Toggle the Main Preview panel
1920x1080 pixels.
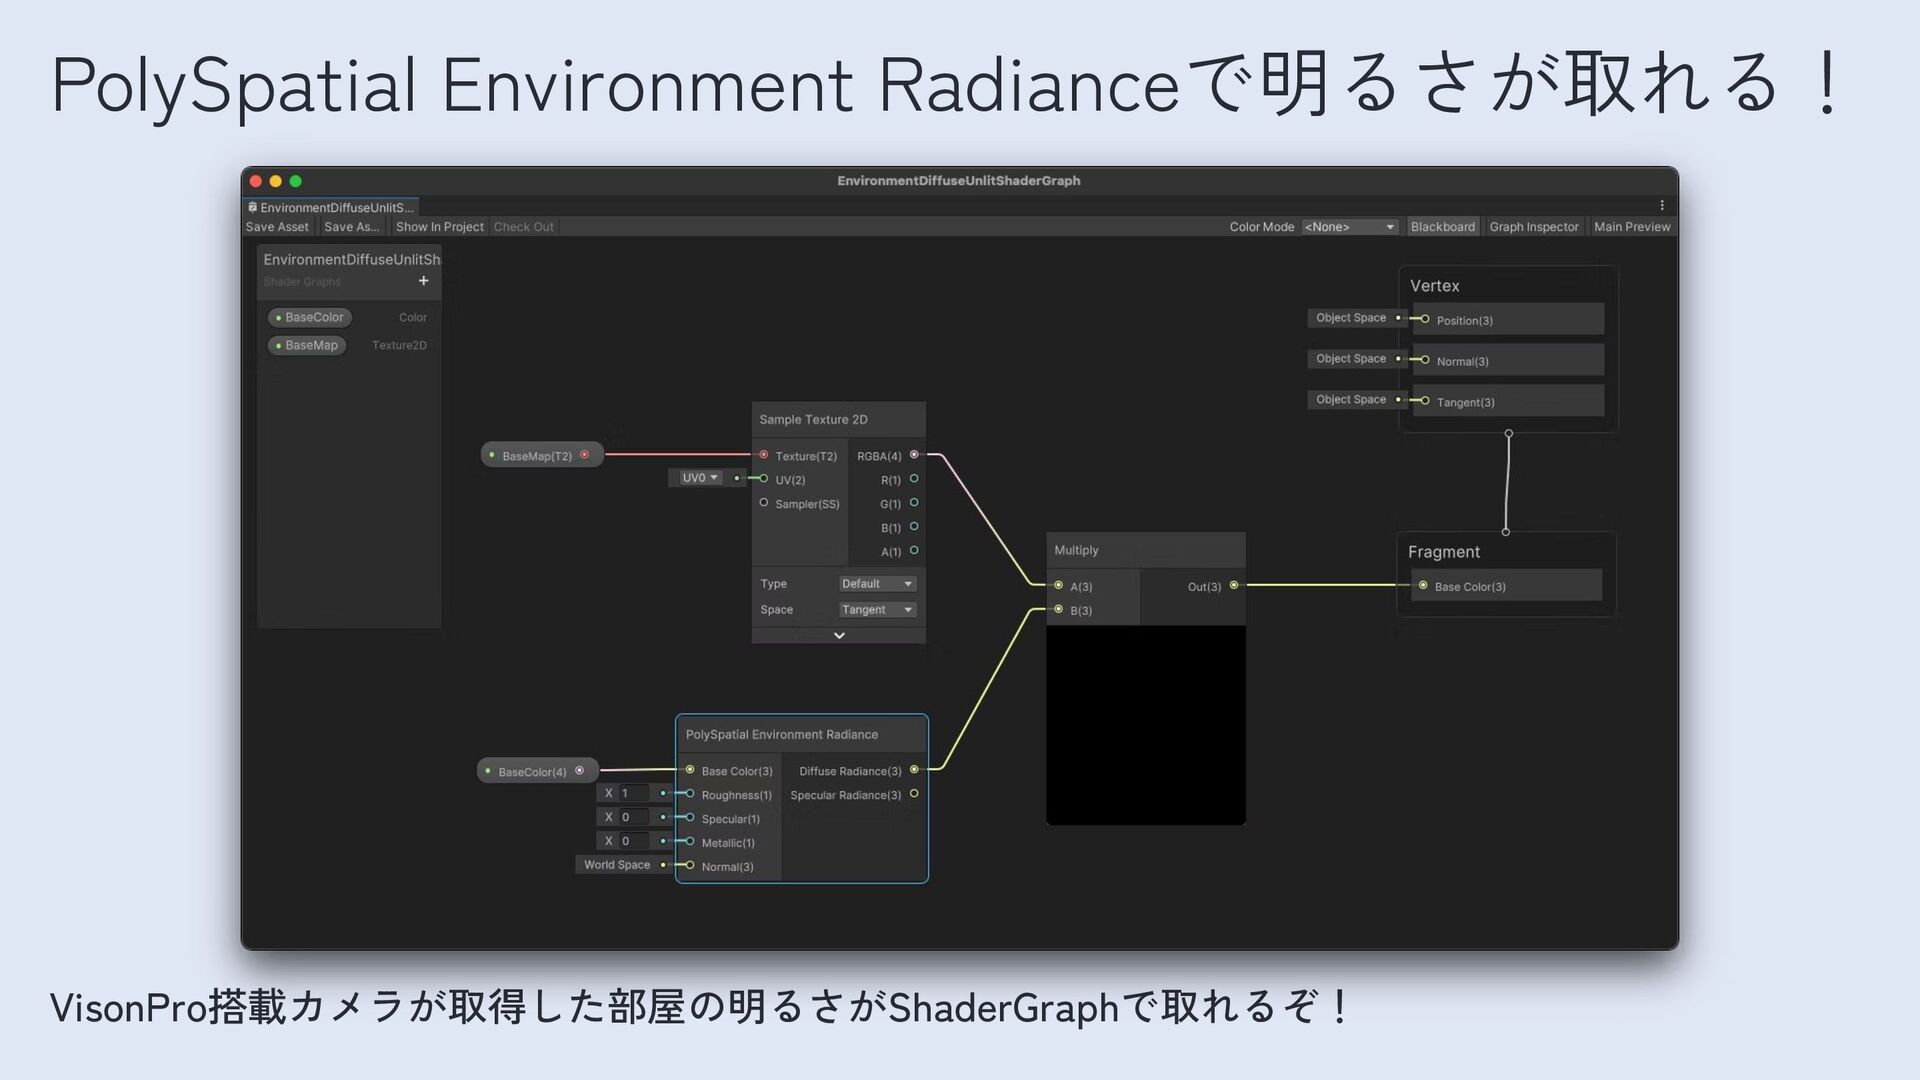pyautogui.click(x=1631, y=227)
